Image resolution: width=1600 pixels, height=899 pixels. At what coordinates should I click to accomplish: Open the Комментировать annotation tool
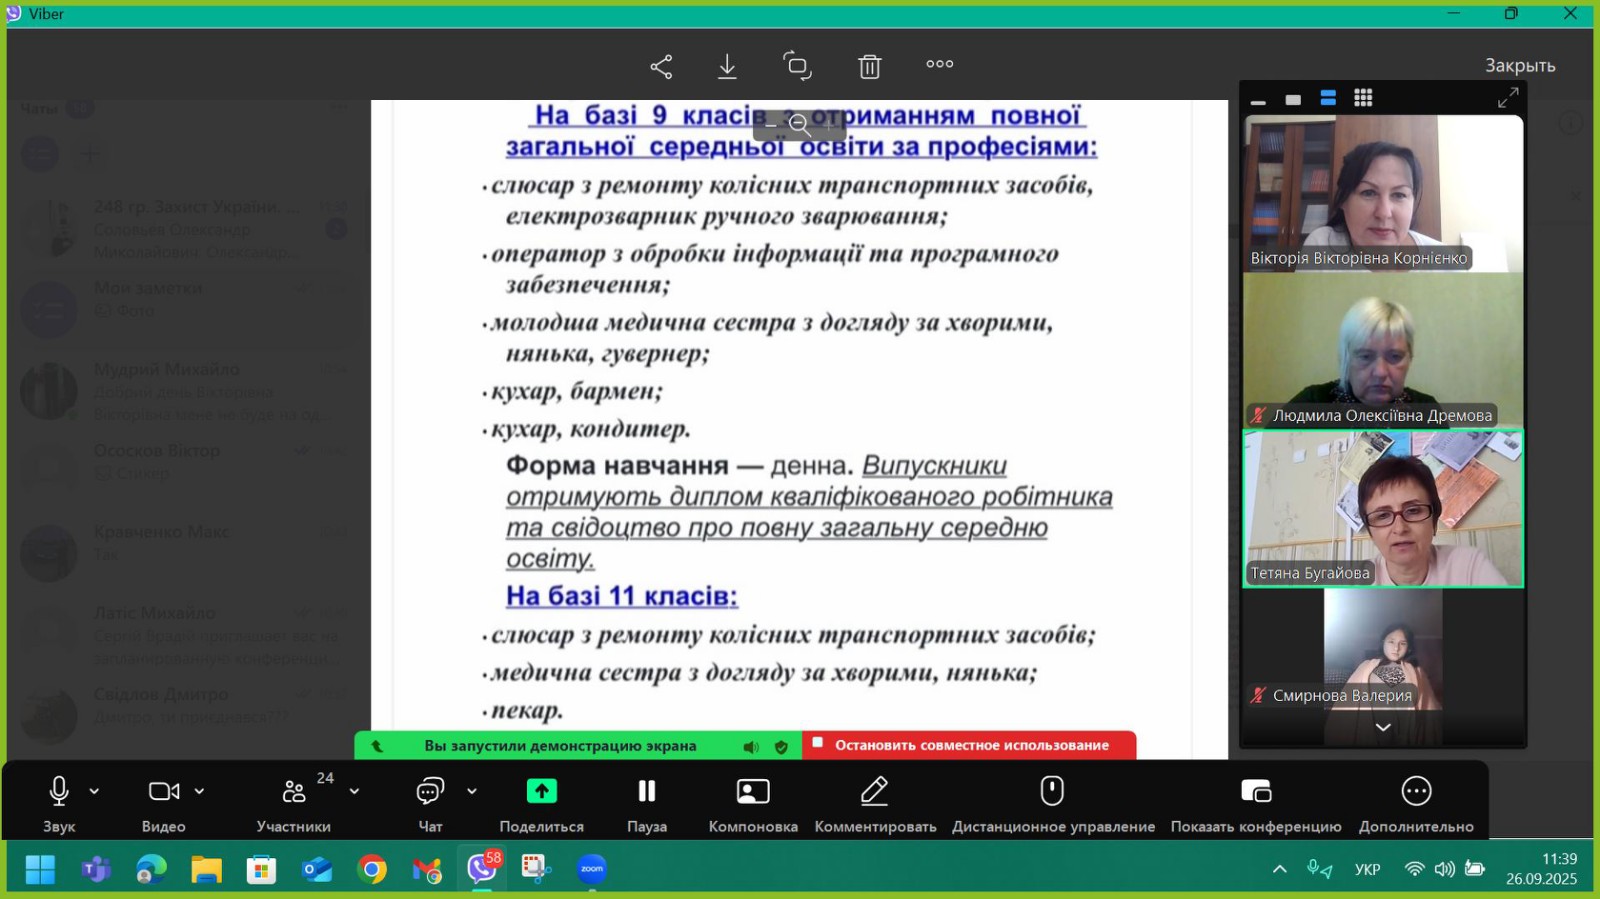click(875, 803)
